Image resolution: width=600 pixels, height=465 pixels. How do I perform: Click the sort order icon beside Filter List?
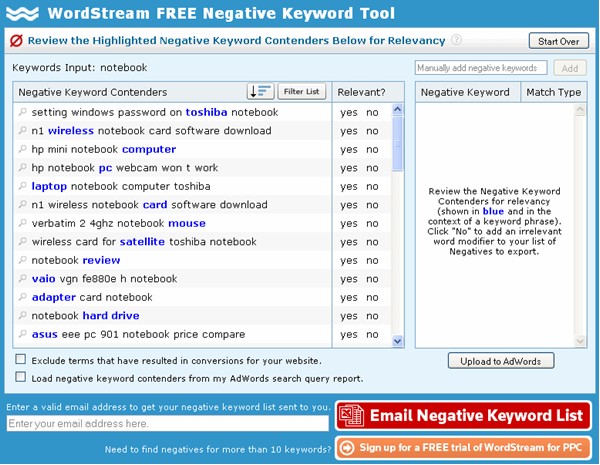pos(260,91)
